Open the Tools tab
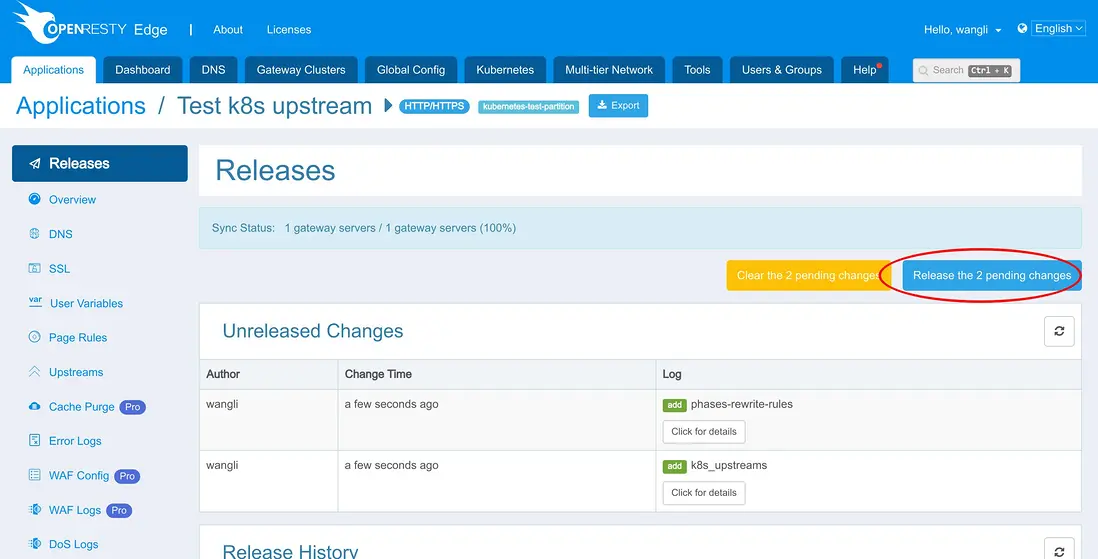 [697, 70]
